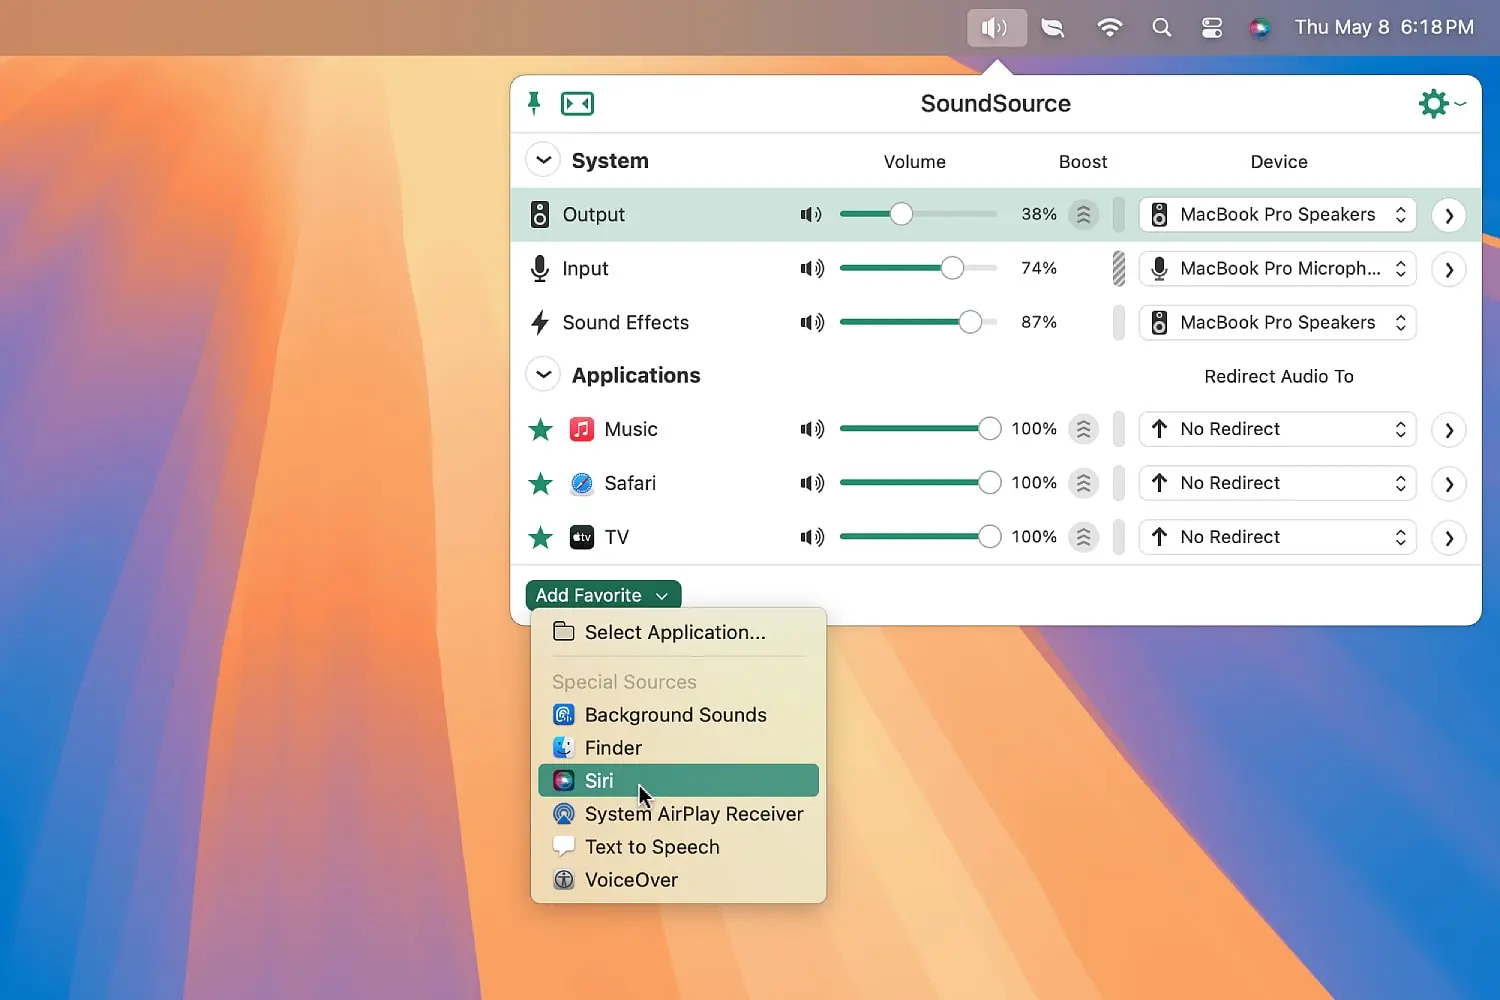Open the MacBook Pro Speakers device dropdown
Viewport: 1500px width, 1000px height.
tap(1277, 214)
